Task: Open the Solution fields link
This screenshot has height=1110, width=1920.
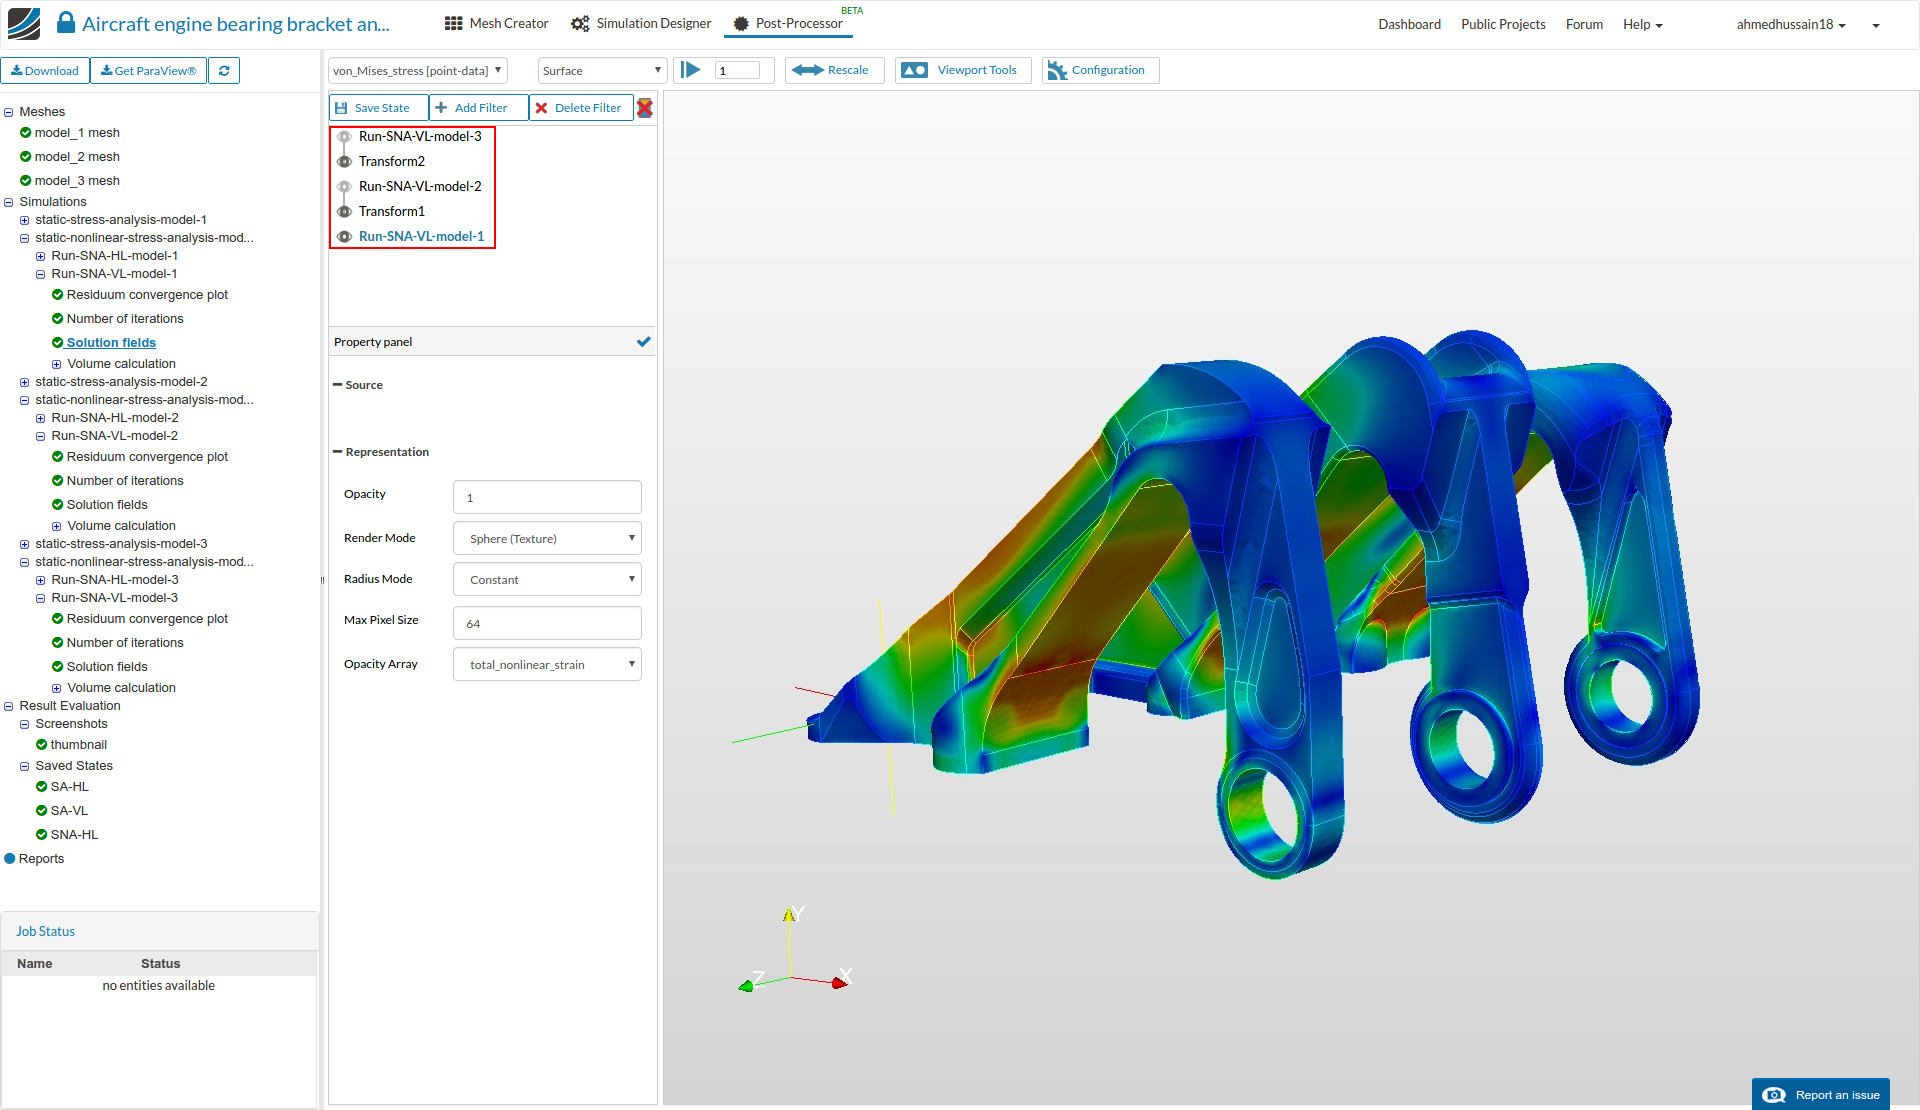Action: point(111,343)
